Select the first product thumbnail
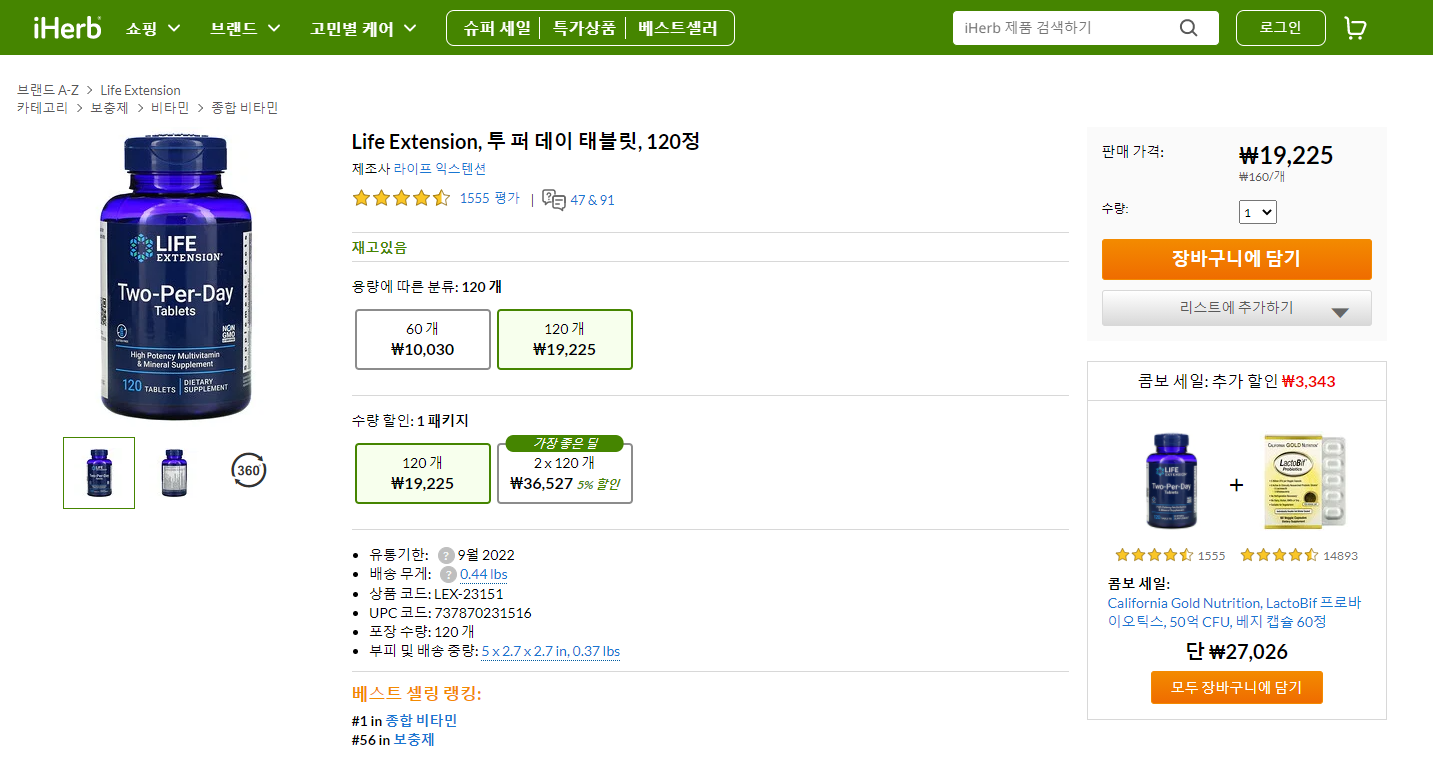The height and width of the screenshot is (768, 1433). coord(99,473)
